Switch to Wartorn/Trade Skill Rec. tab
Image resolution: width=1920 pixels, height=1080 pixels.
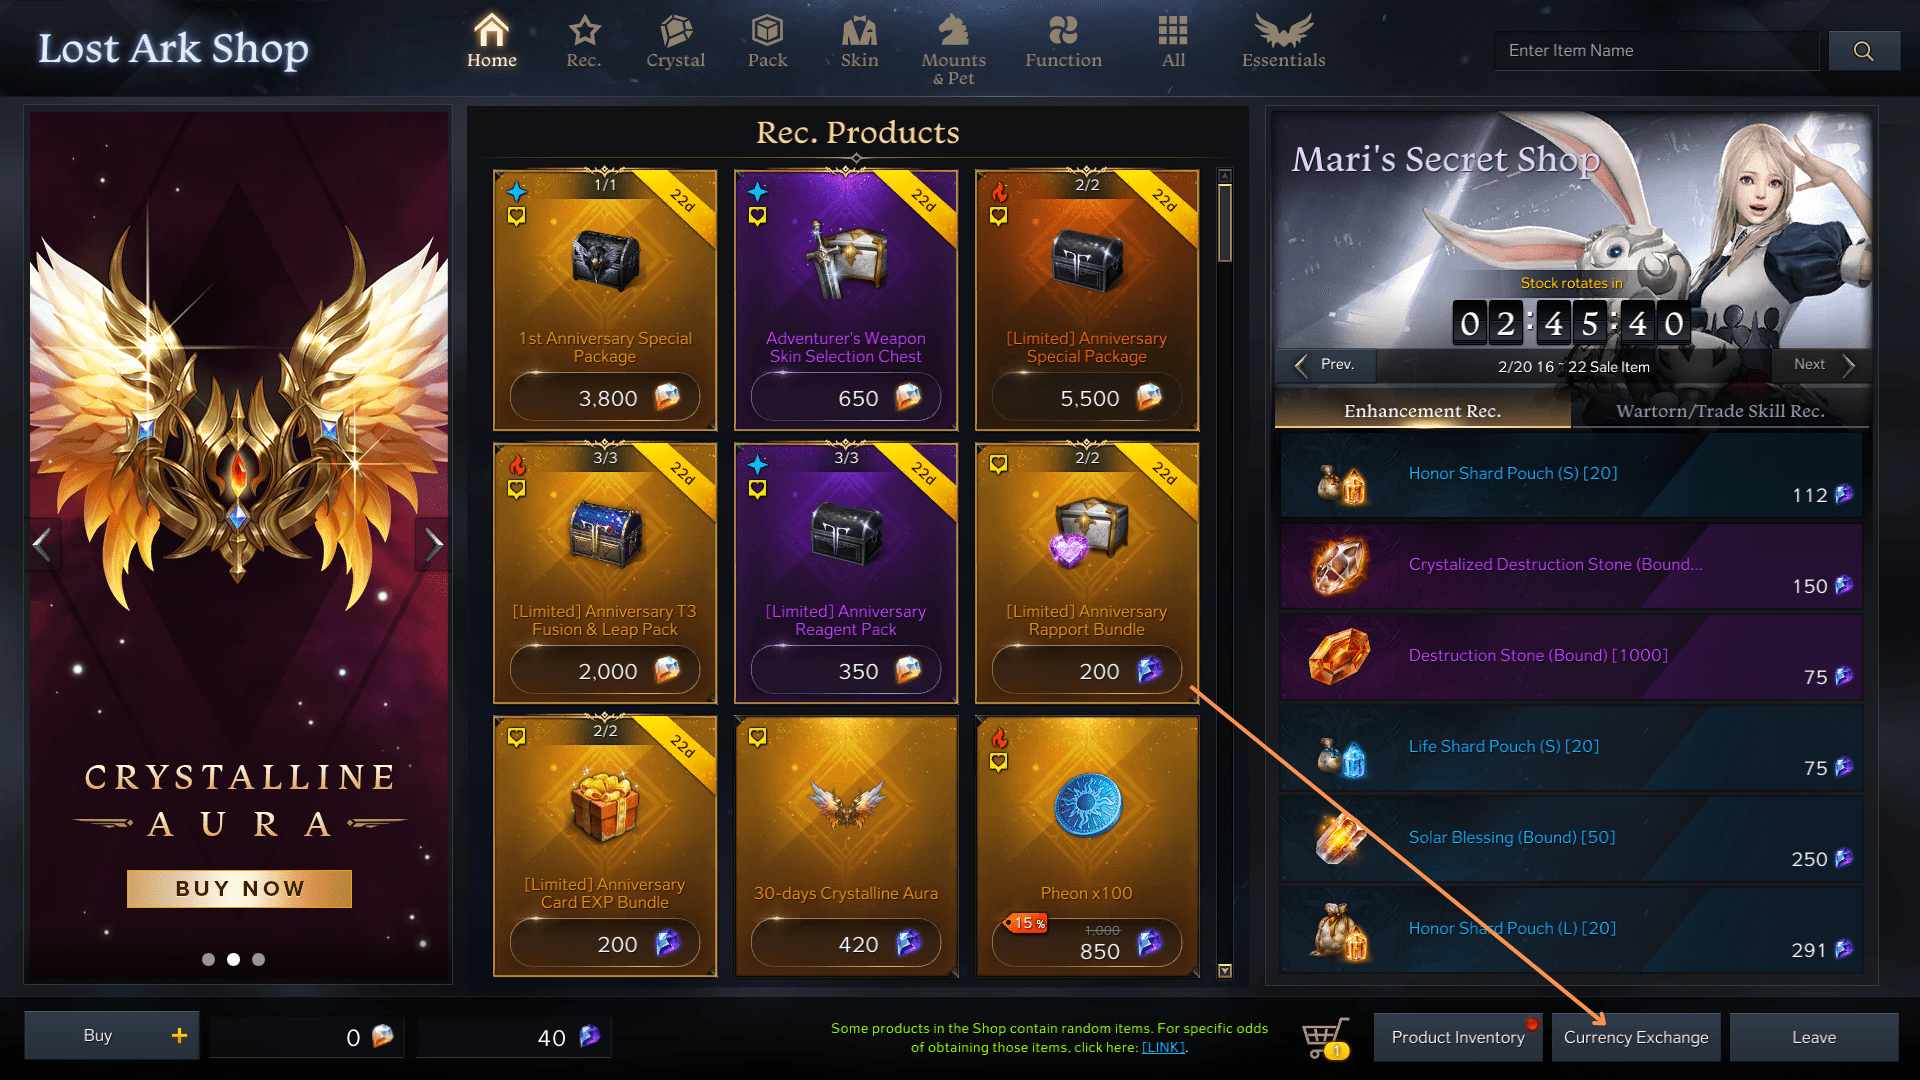point(1720,411)
